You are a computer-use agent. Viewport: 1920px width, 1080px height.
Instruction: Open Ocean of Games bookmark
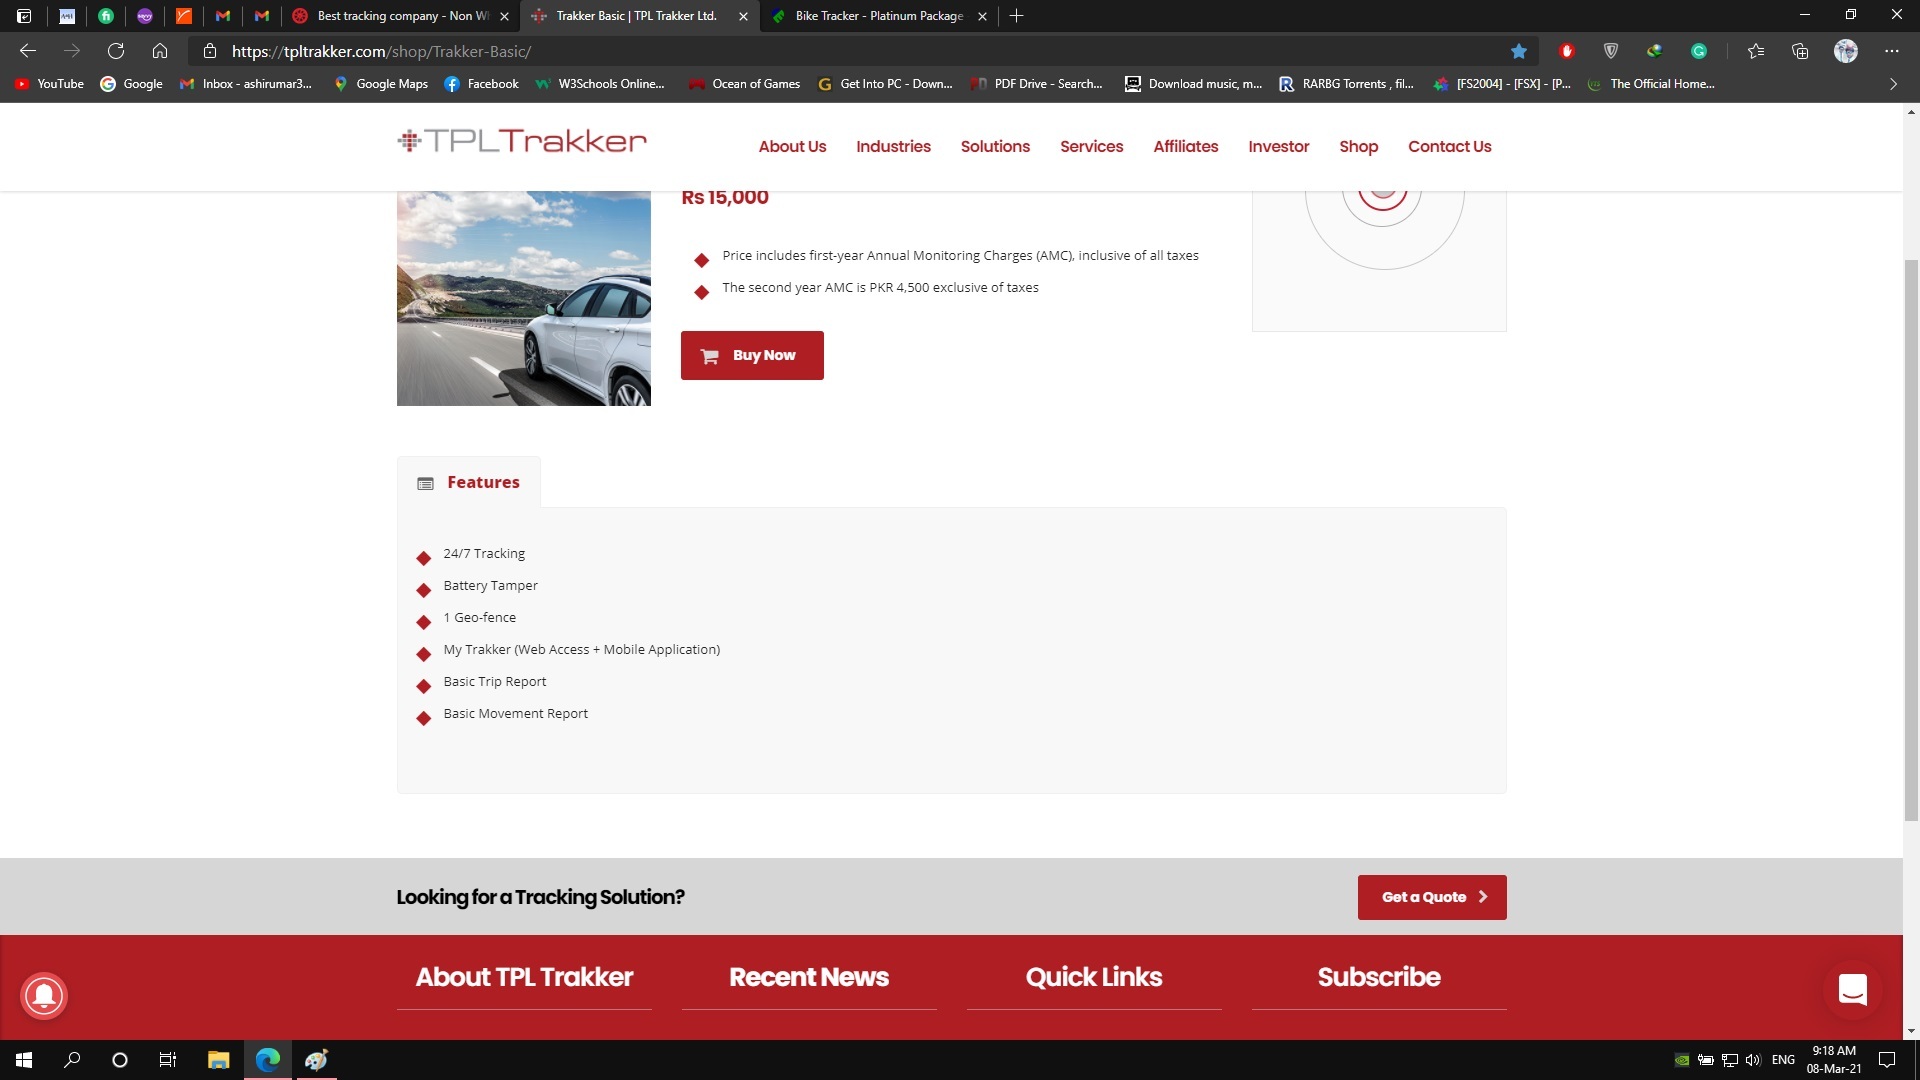coord(744,84)
